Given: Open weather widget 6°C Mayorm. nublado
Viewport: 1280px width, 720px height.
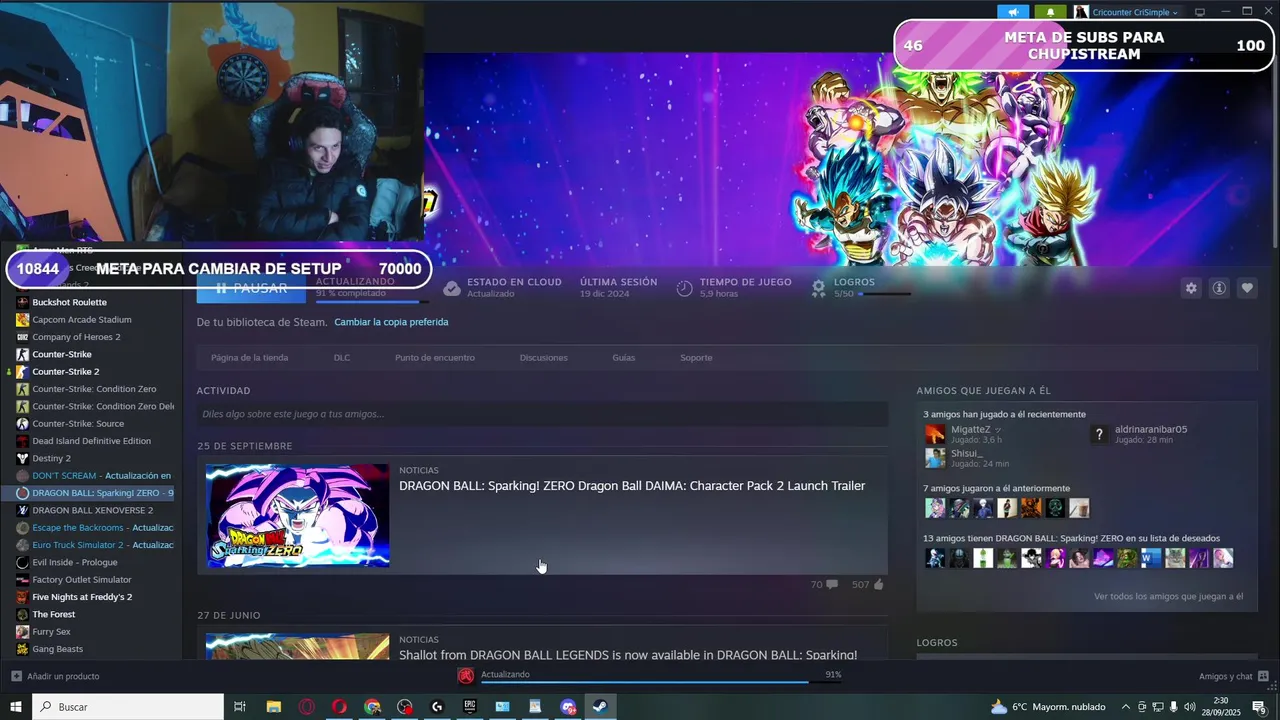Looking at the screenshot, I should point(1048,707).
